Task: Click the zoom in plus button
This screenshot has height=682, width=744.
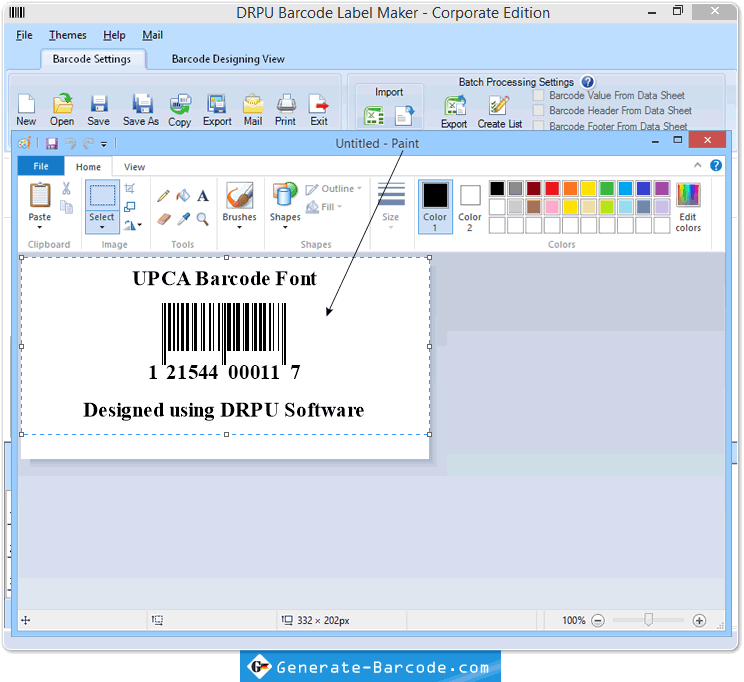Action: coord(699,620)
